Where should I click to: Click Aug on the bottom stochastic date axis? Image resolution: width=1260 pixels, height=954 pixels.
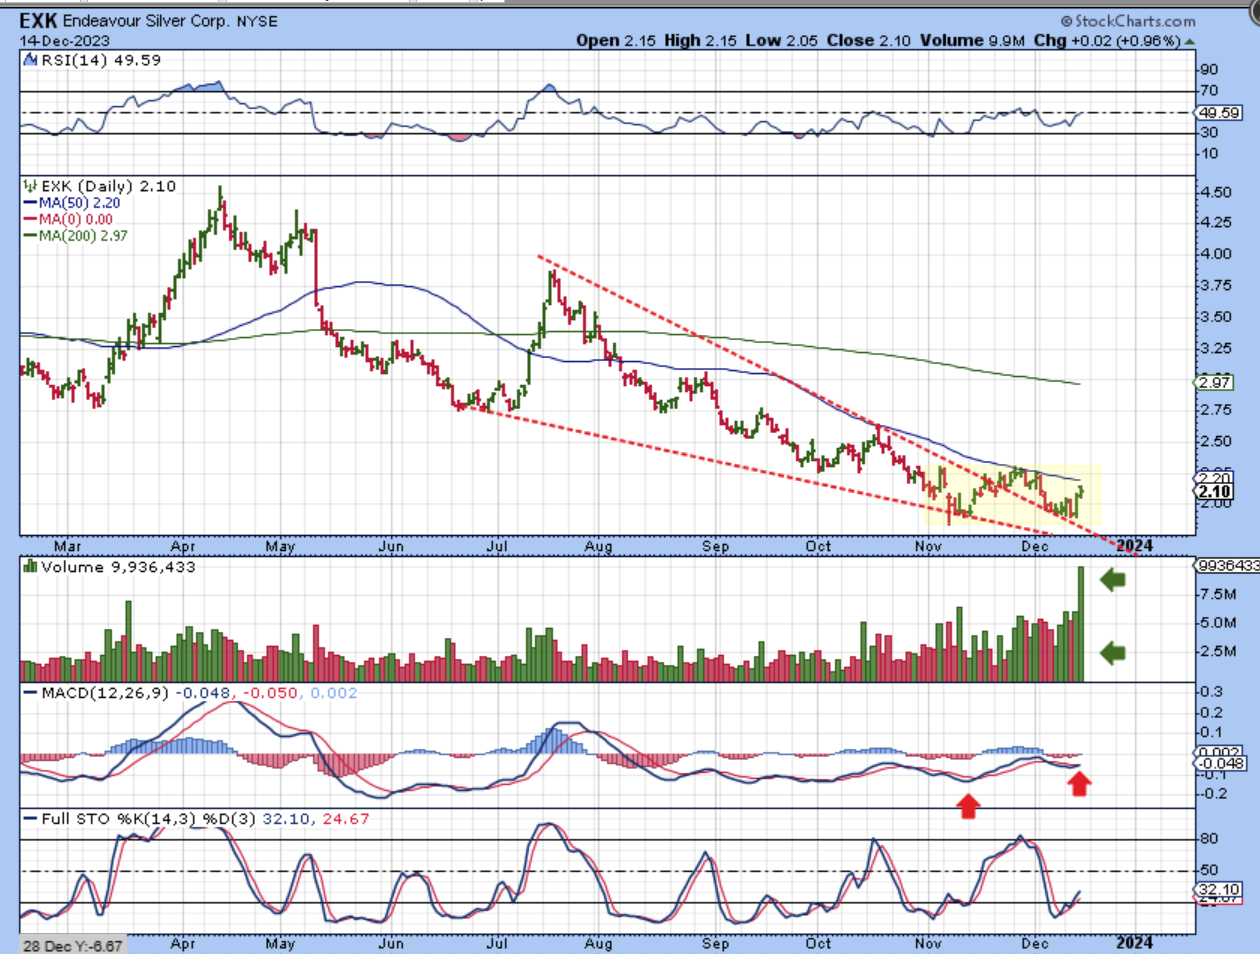598,943
